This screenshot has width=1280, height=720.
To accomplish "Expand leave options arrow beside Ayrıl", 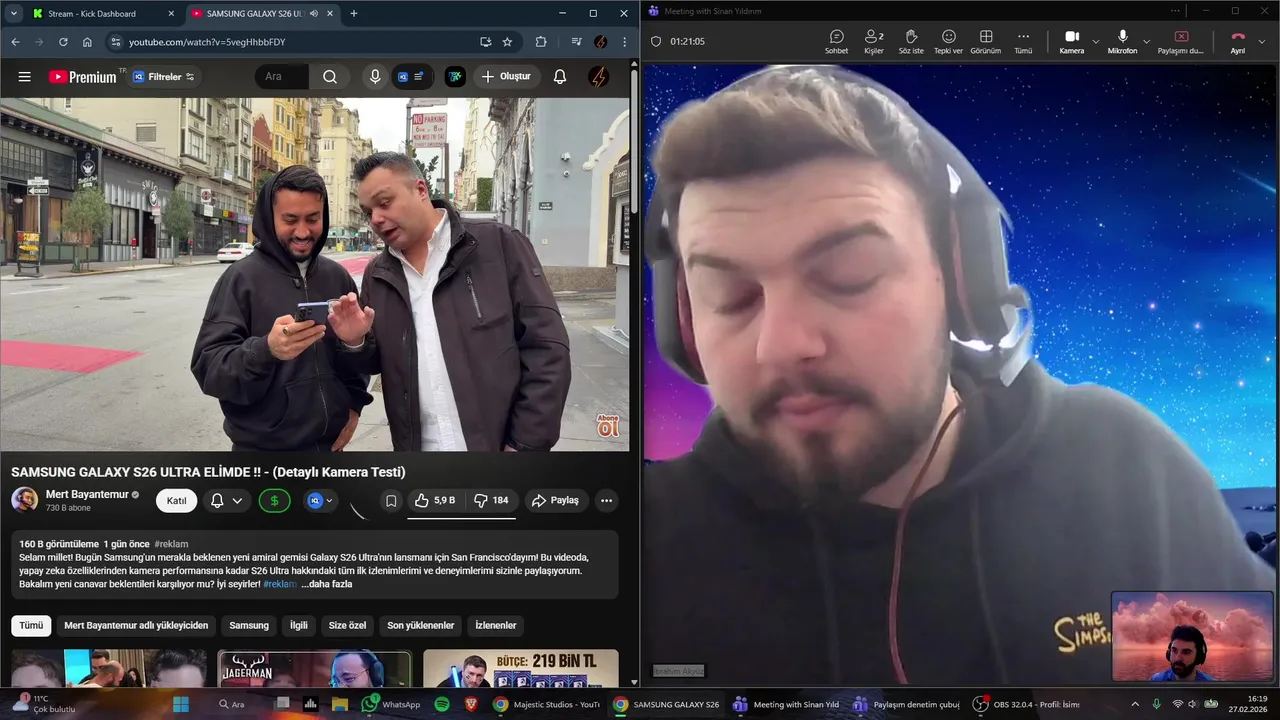I will point(1262,42).
